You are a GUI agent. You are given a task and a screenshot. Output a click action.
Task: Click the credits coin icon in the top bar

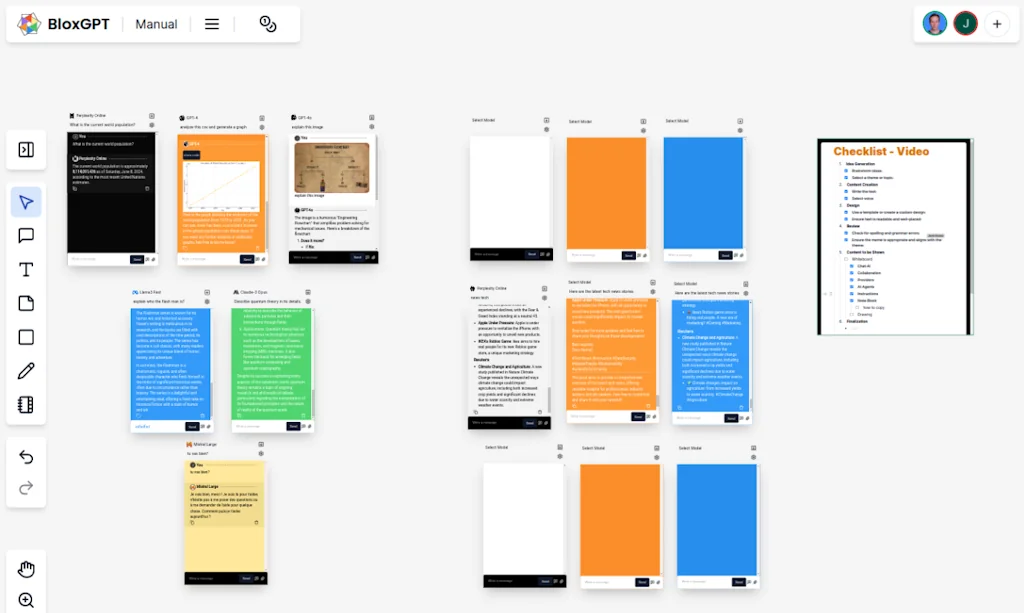point(267,23)
